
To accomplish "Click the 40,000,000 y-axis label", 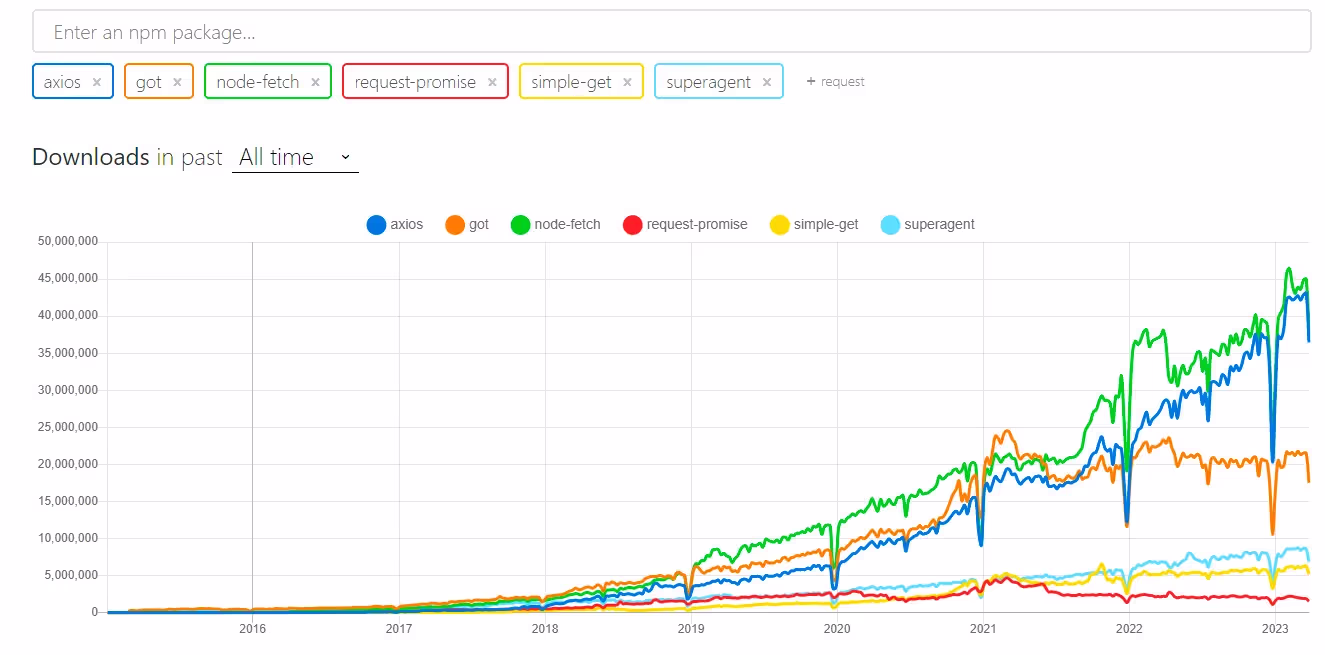I will click(x=68, y=316).
